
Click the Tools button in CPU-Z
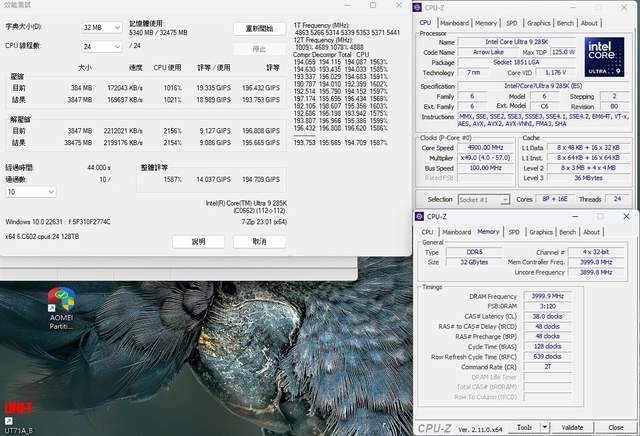pos(524,427)
